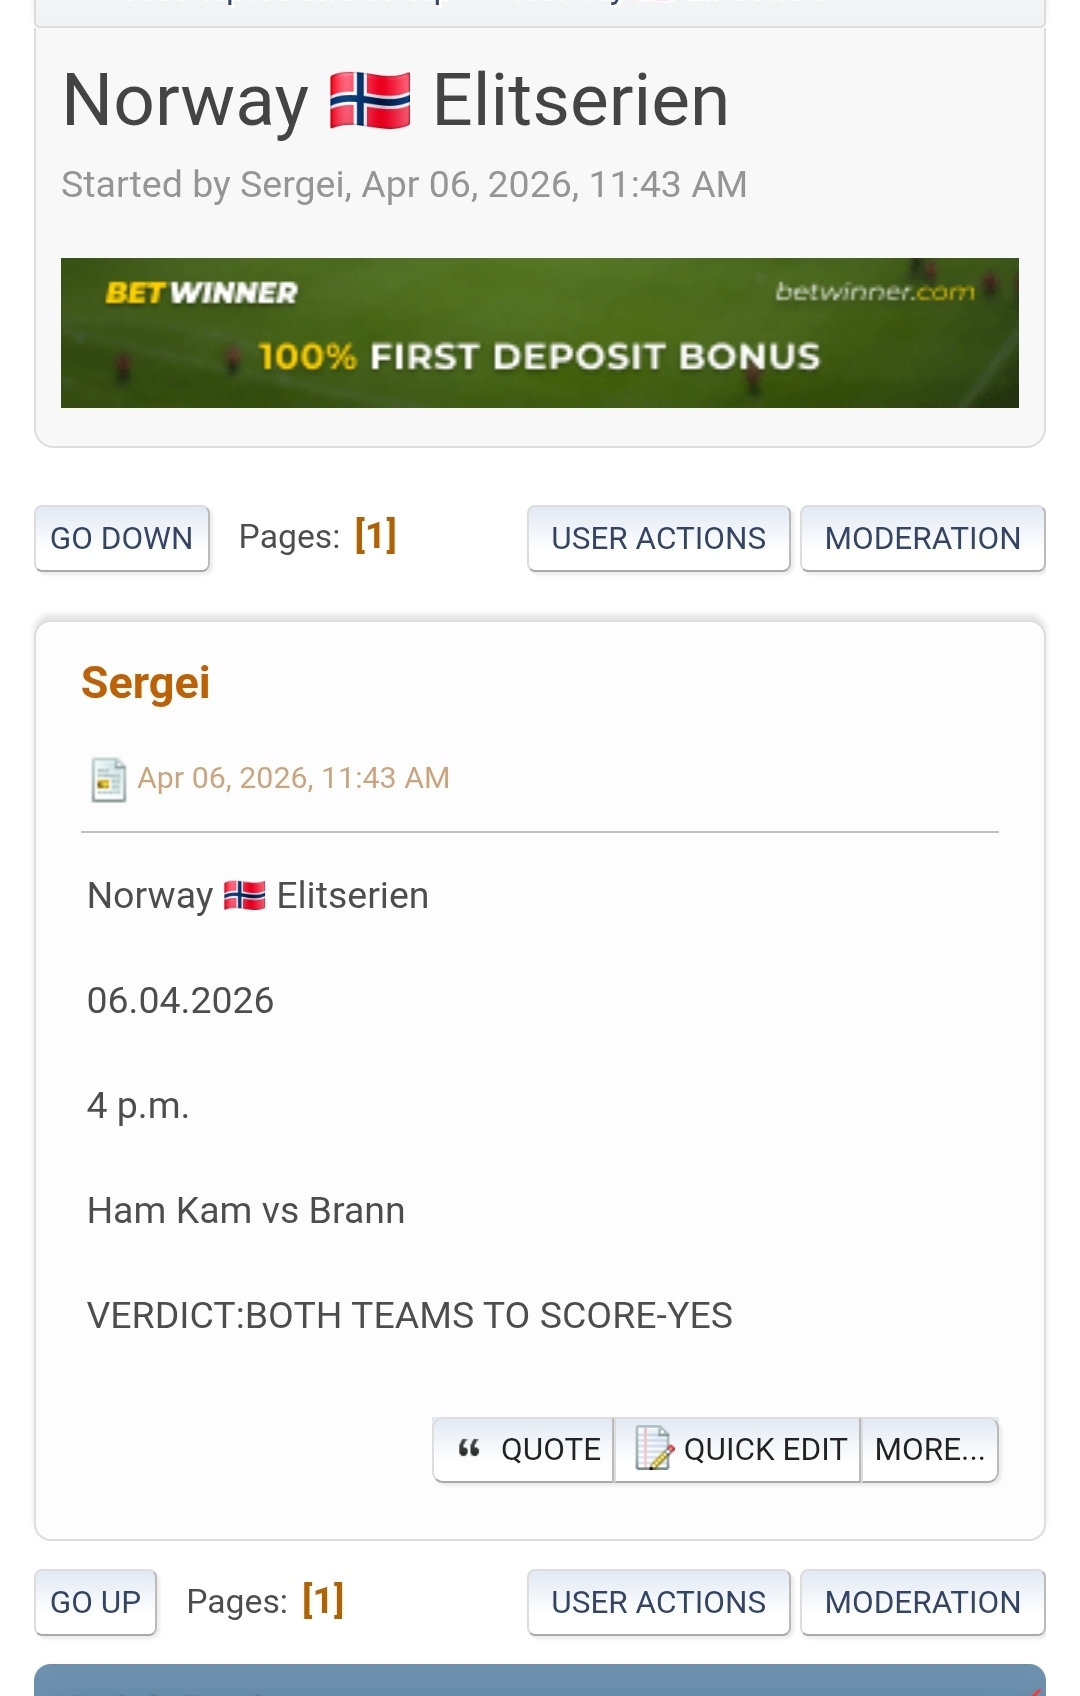Click the BetWinner logo in the banner
Screen dimensions: 1080x1696
click(x=201, y=293)
